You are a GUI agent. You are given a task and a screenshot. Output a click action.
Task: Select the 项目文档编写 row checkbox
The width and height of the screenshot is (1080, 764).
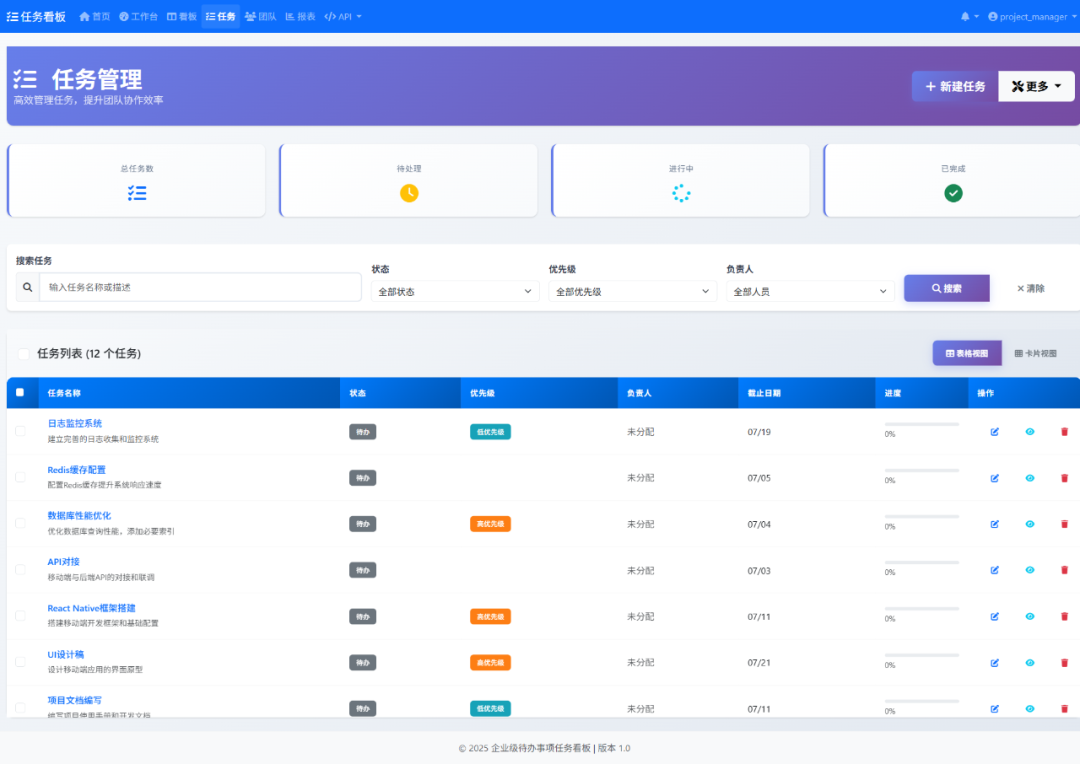point(20,708)
